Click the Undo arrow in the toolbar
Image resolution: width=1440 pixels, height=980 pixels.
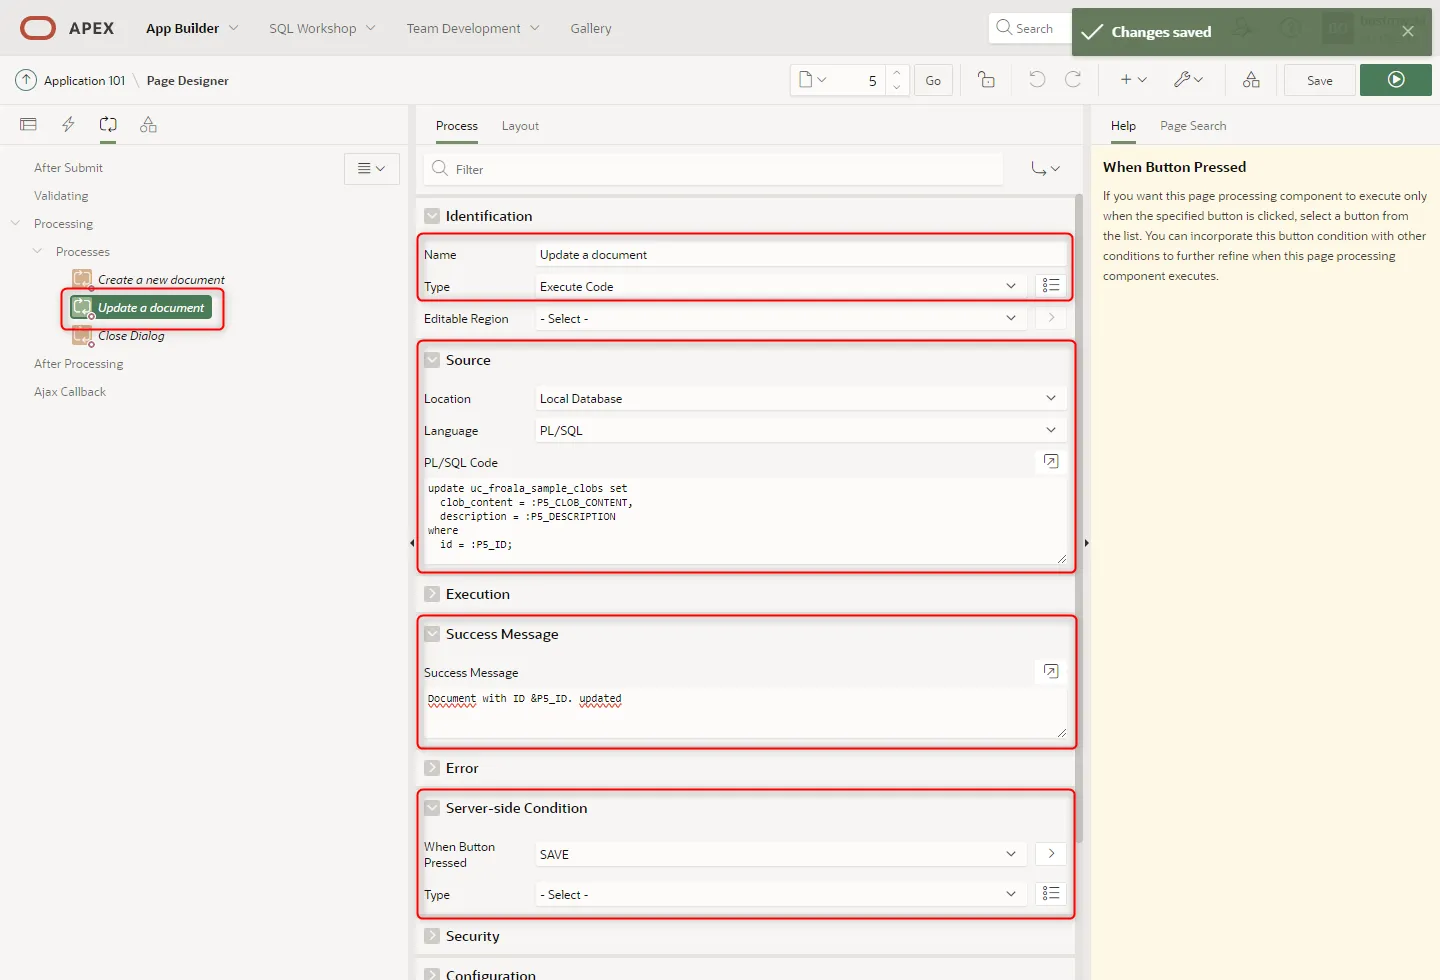coord(1037,80)
